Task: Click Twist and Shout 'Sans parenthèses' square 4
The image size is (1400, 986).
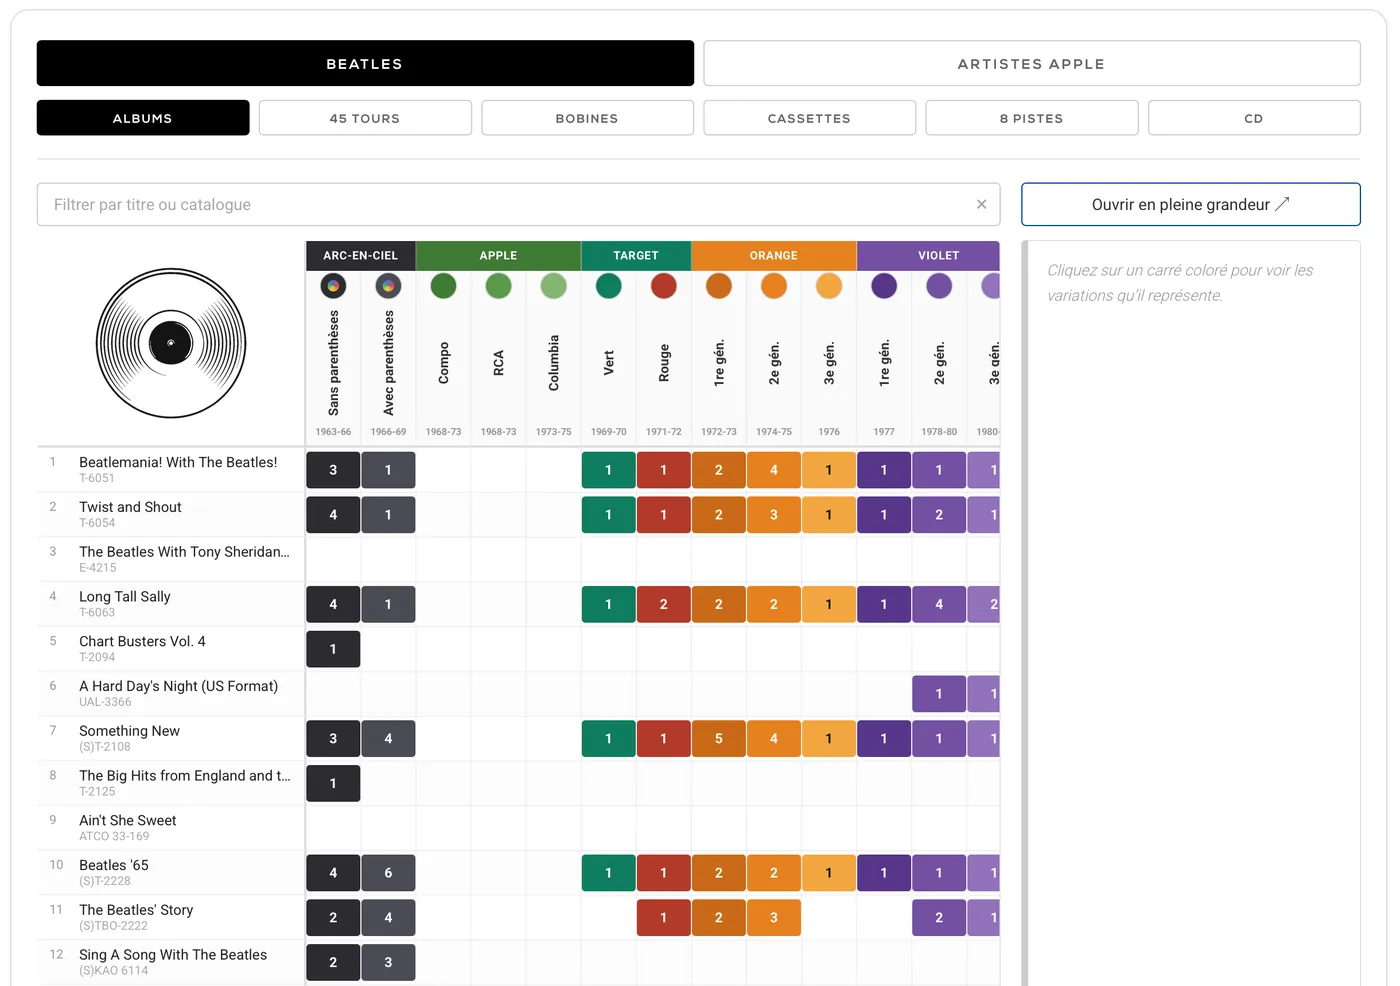Action: pyautogui.click(x=333, y=515)
